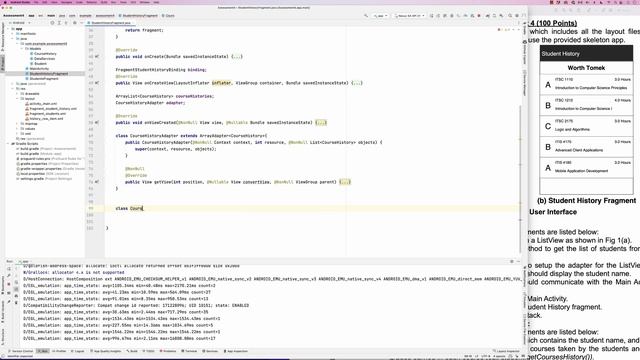Expand the manifests folder
This screenshot has width=640, height=360.
[13, 34]
